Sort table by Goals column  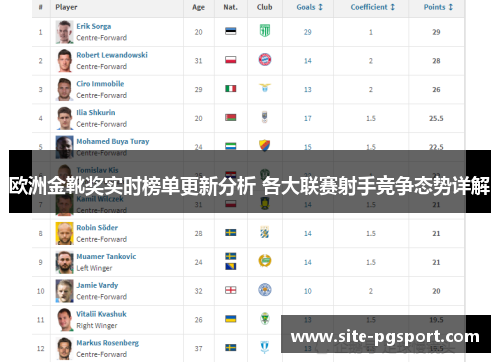pyautogui.click(x=310, y=7)
